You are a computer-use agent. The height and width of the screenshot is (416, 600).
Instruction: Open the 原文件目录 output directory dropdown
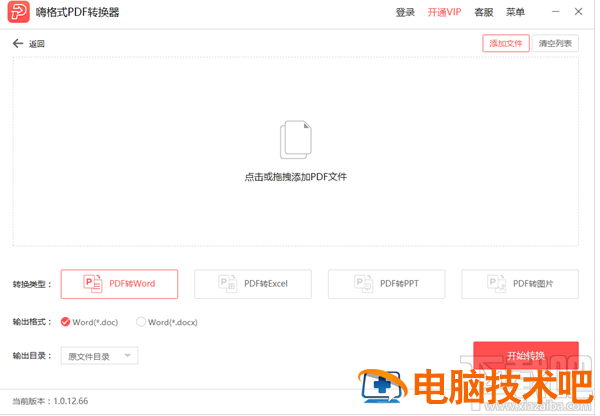coord(99,356)
